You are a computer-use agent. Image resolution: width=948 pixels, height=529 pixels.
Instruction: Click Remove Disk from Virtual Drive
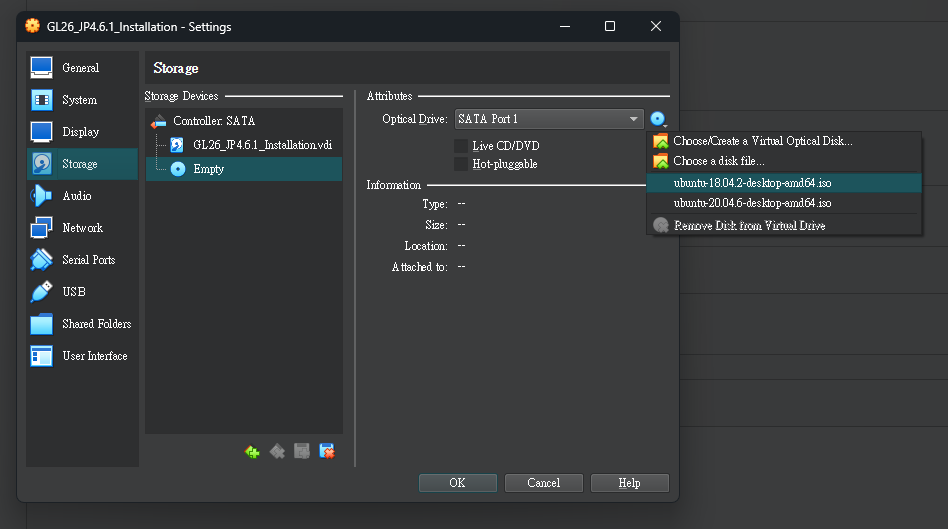[749, 226]
